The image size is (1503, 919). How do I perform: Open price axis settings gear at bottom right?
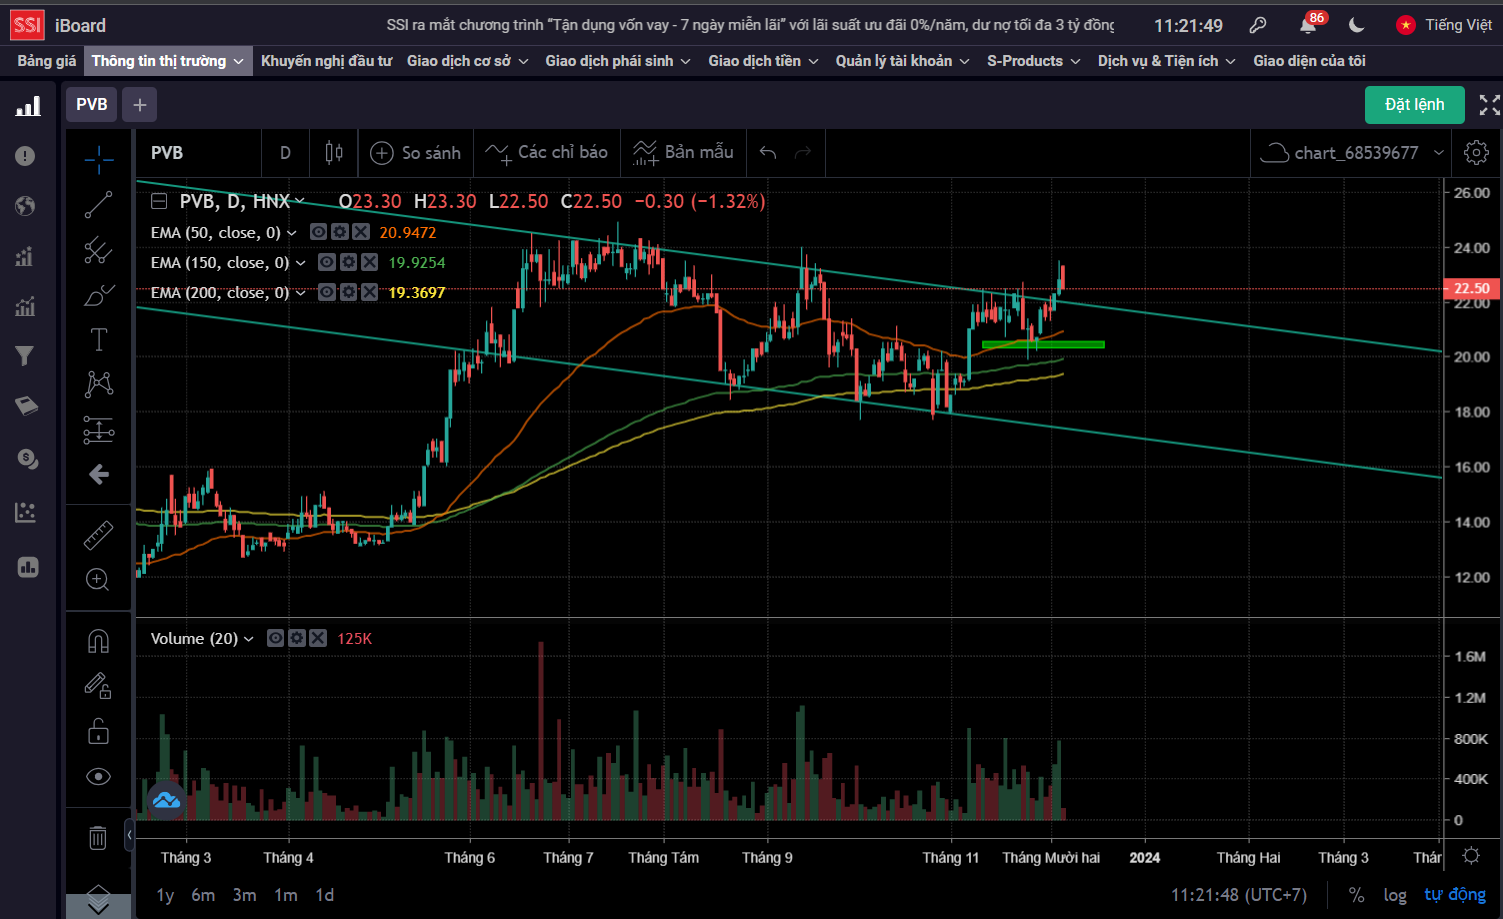point(1471,856)
